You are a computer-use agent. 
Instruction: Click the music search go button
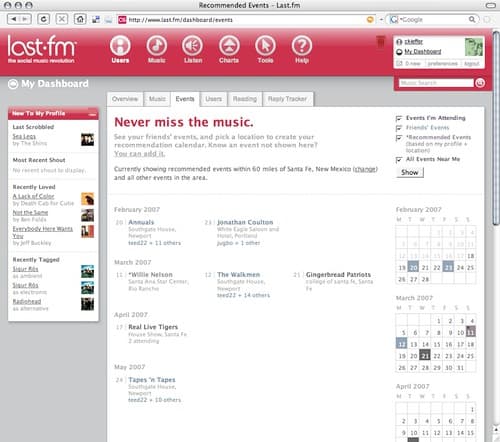pos(480,83)
